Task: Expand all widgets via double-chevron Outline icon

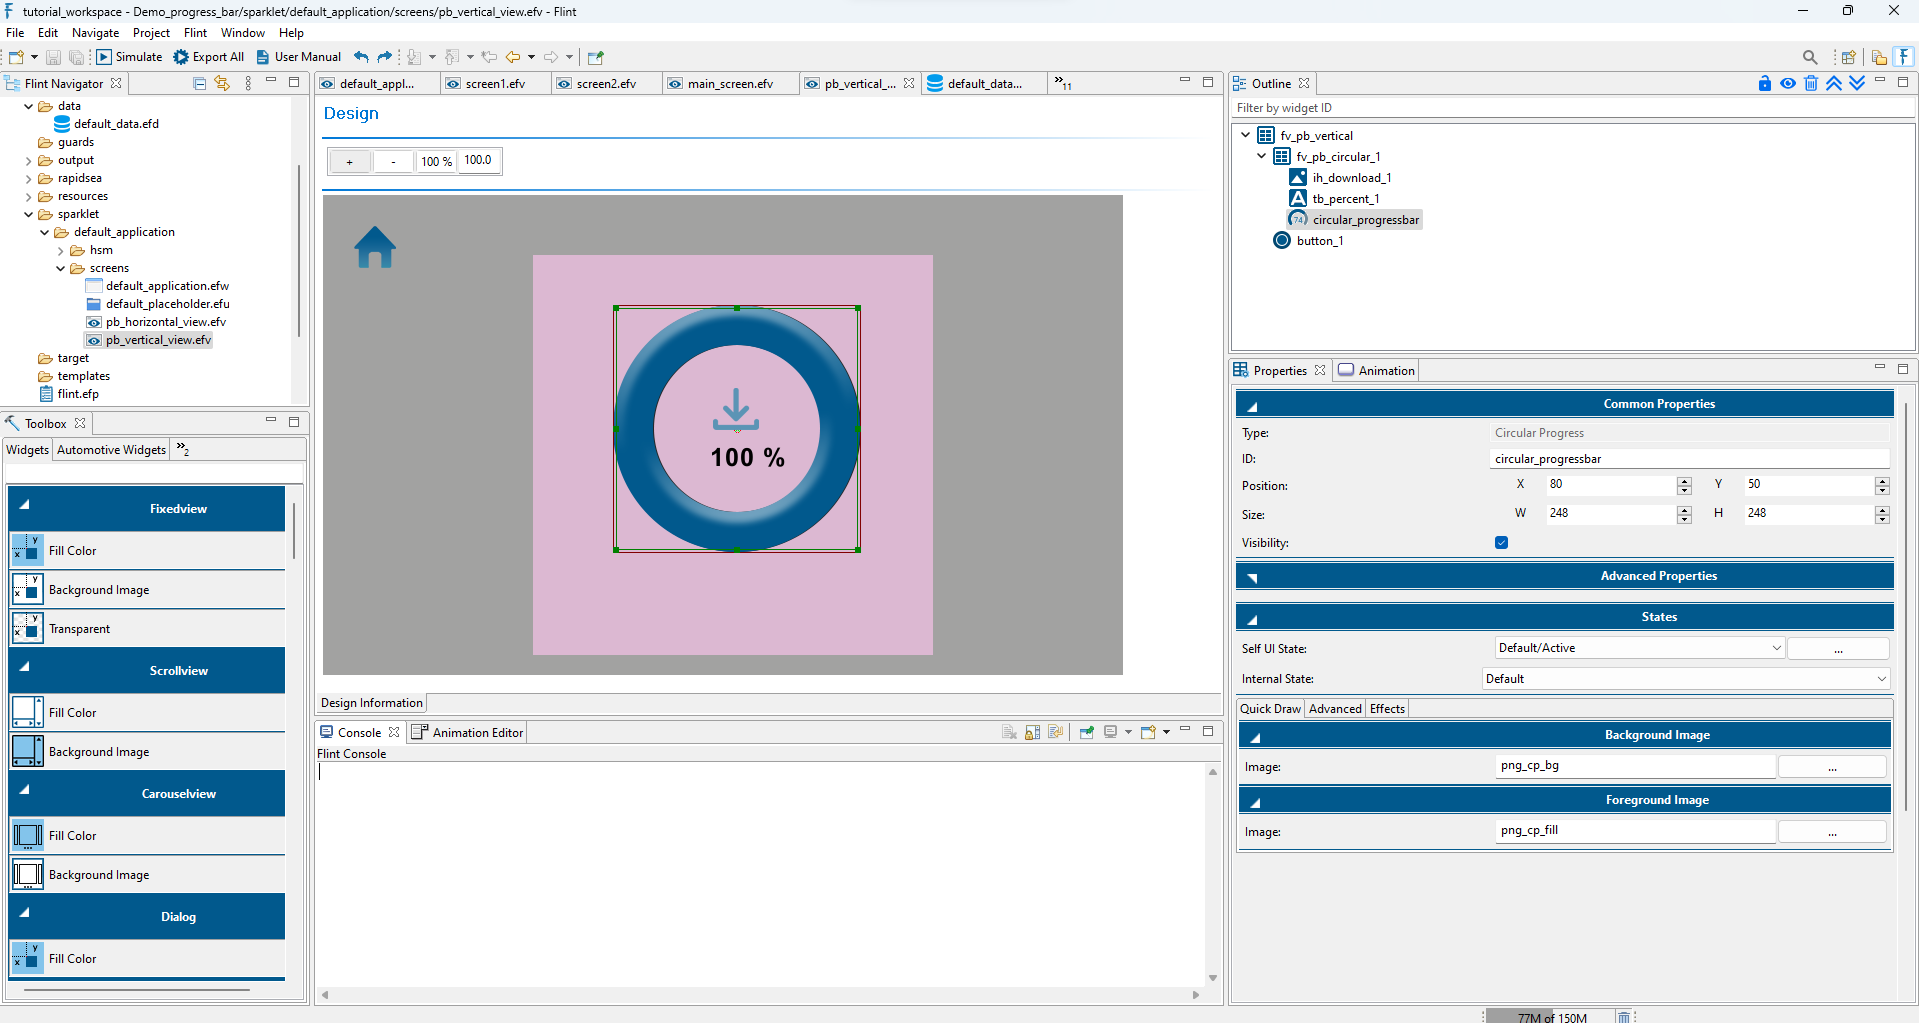Action: [x=1857, y=83]
